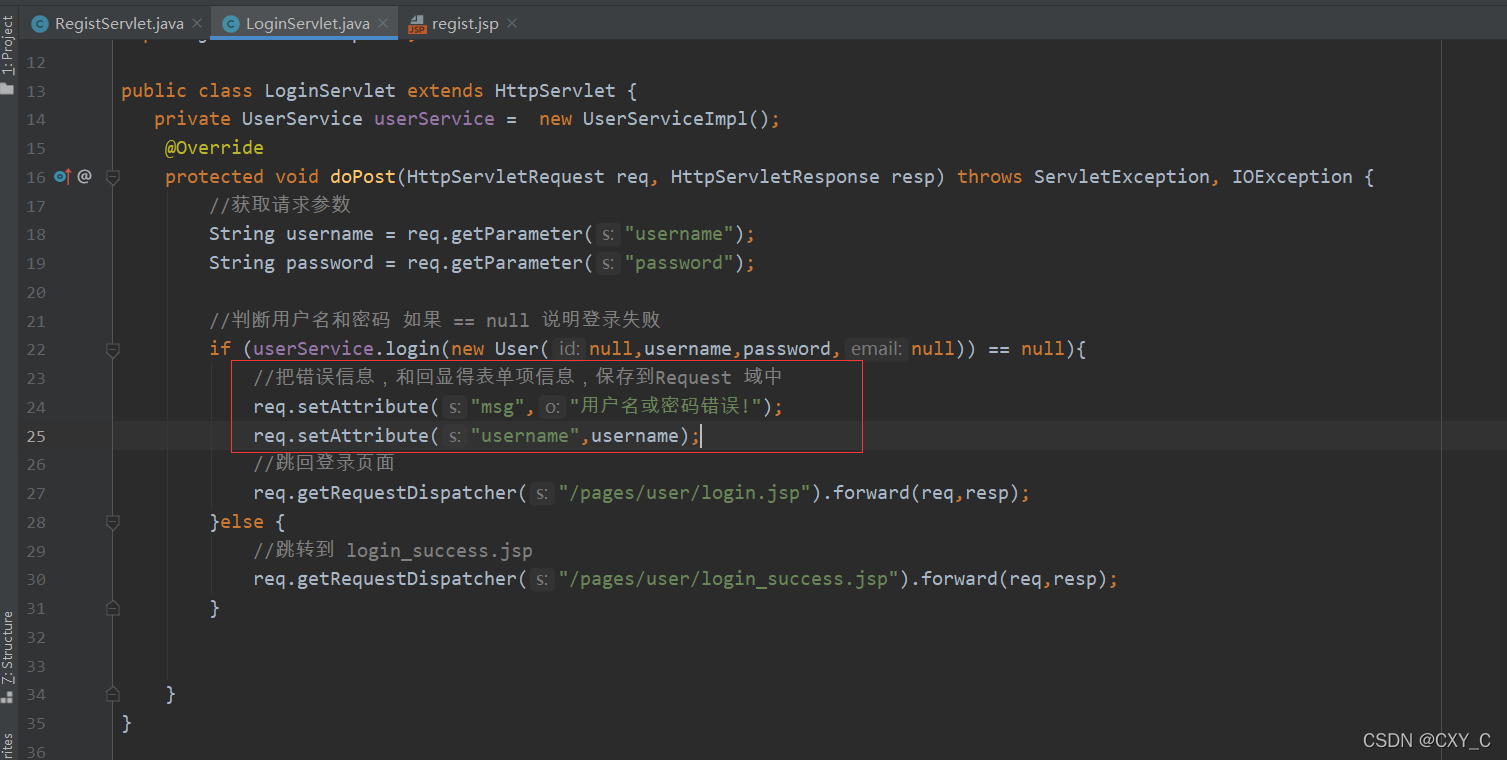
Task: Click the "/pages/user/login_success.jsp" path string
Action: pos(729,579)
